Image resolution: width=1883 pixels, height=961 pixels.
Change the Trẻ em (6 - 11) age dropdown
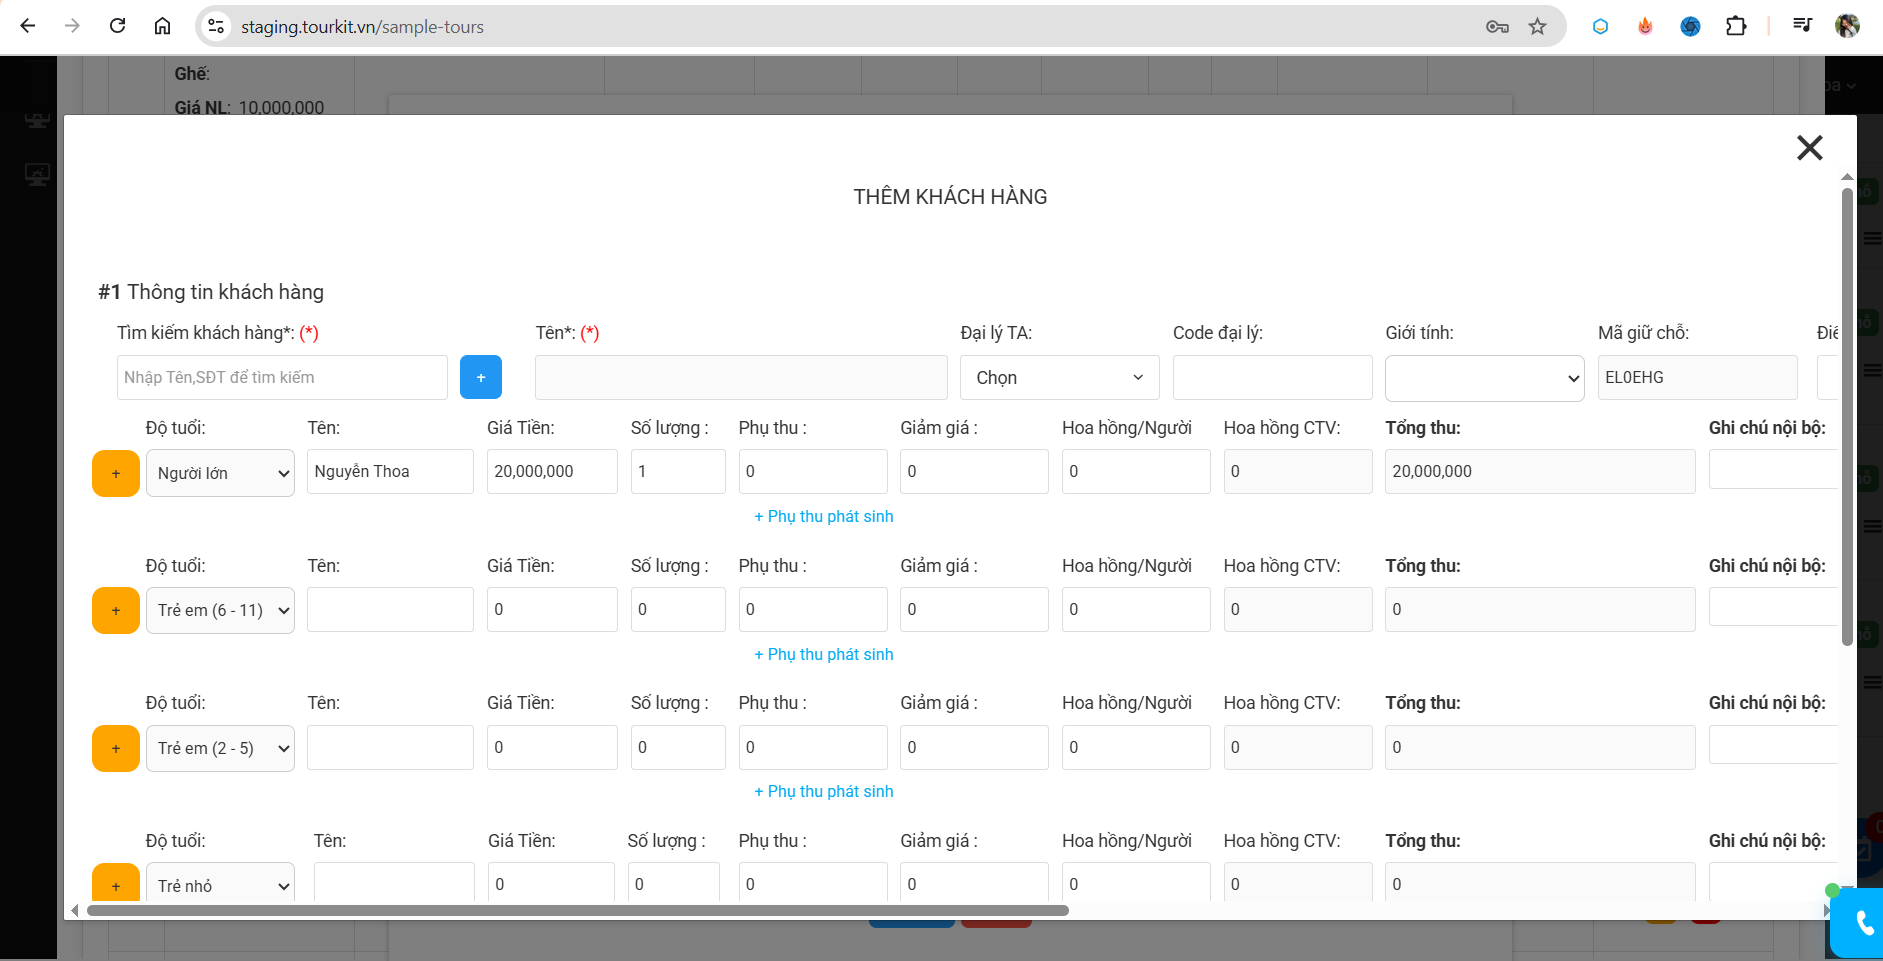point(220,610)
